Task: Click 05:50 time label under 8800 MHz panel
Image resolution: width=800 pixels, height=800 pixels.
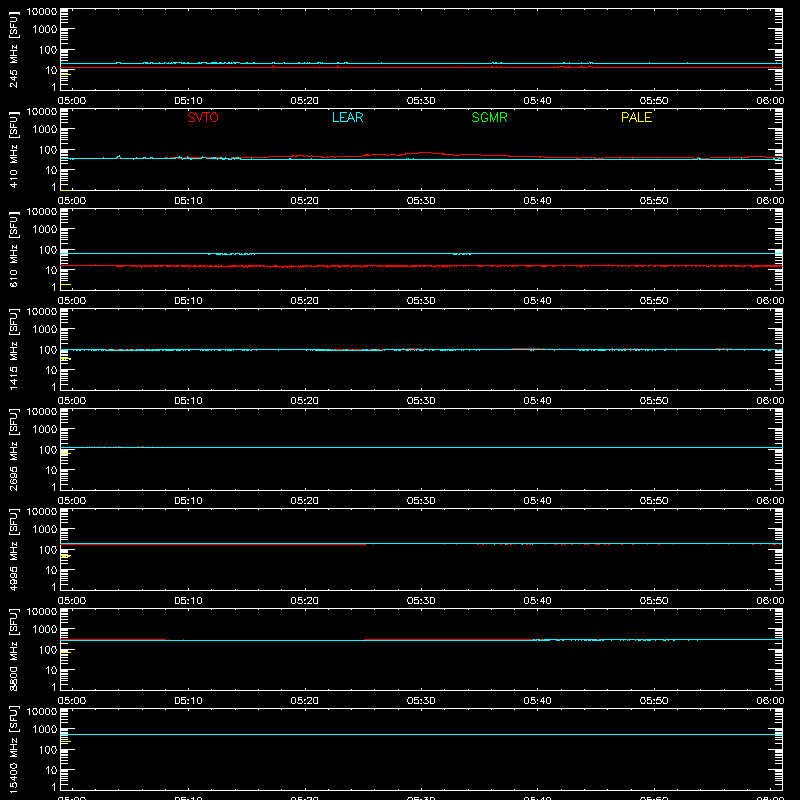Action: [654, 701]
